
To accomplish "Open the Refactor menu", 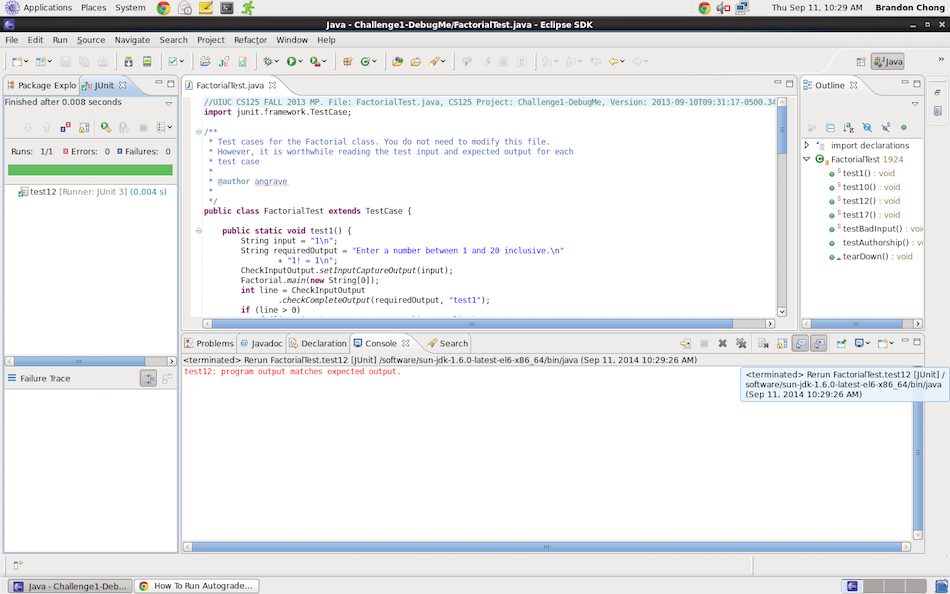I will point(251,40).
